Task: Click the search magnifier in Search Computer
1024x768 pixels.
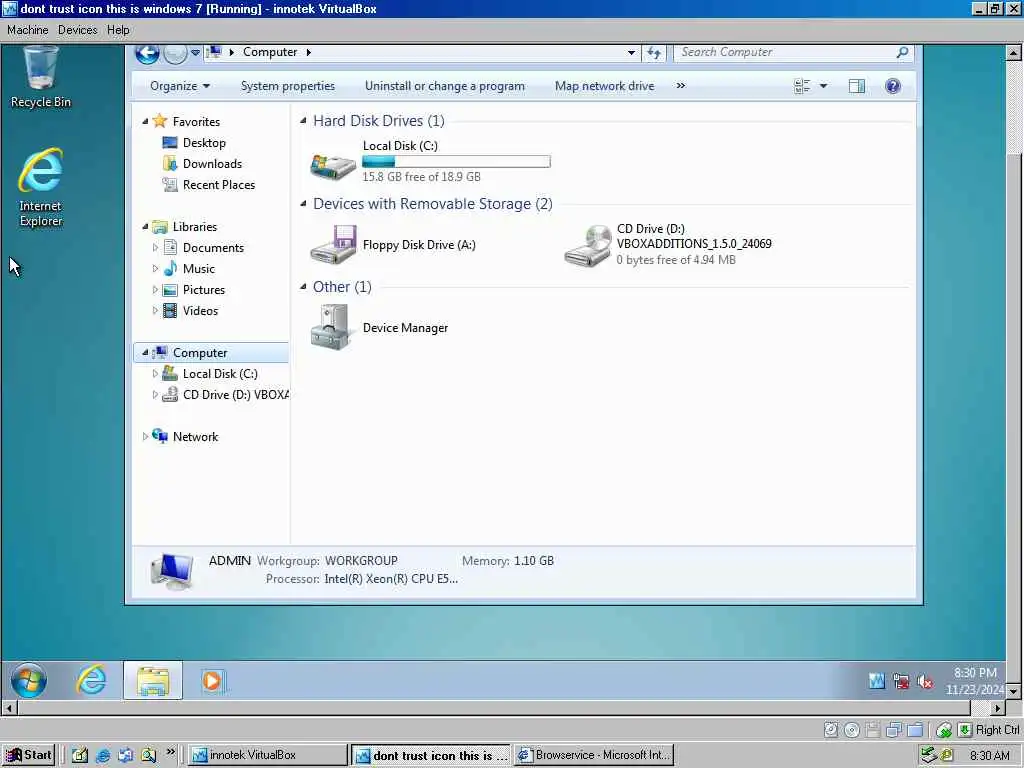Action: pyautogui.click(x=903, y=52)
